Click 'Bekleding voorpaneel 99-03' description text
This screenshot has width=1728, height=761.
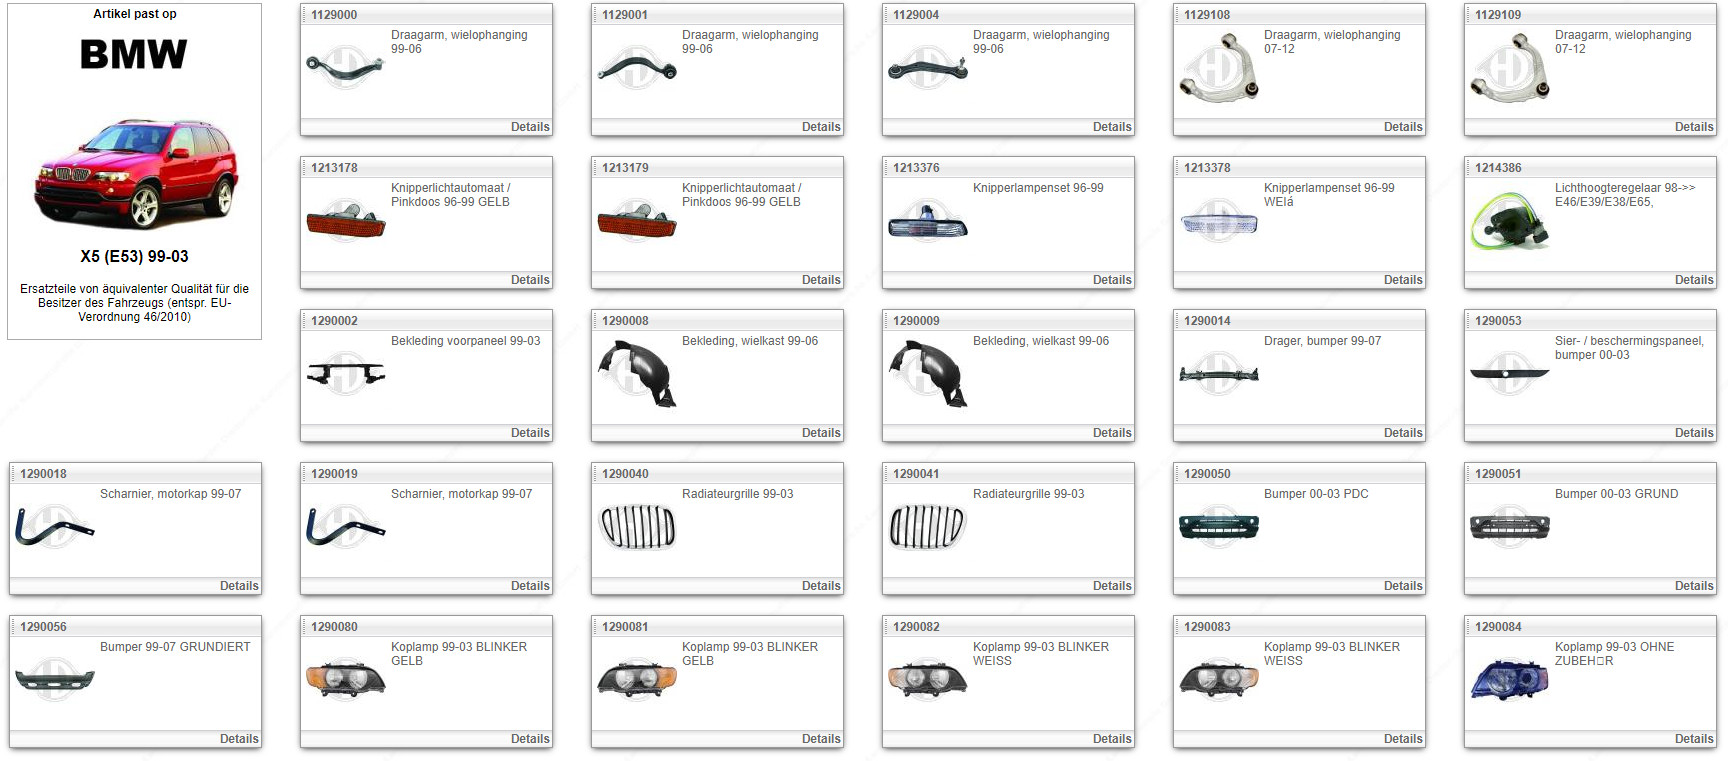click(x=465, y=341)
